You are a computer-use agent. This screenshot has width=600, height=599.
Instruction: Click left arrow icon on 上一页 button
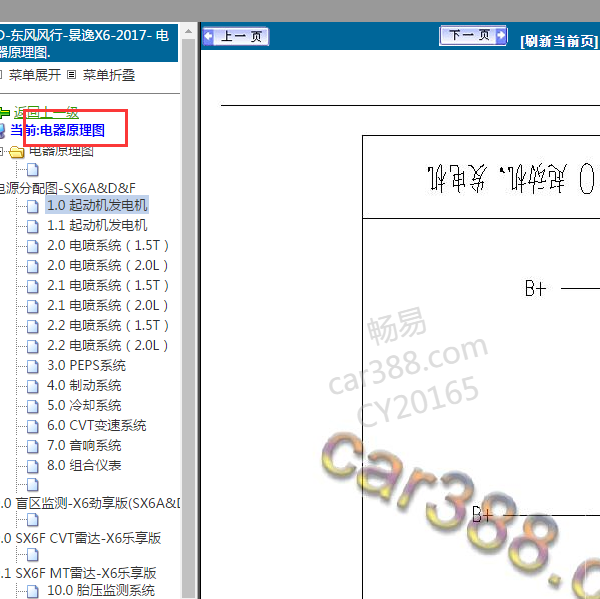(x=208, y=36)
